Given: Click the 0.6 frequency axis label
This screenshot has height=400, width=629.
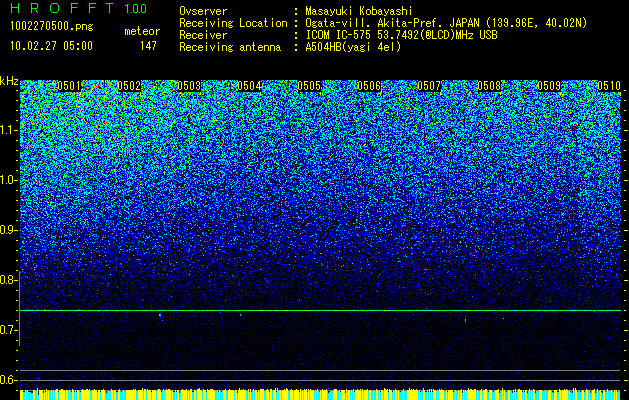Looking at the screenshot, I should 9,380.
